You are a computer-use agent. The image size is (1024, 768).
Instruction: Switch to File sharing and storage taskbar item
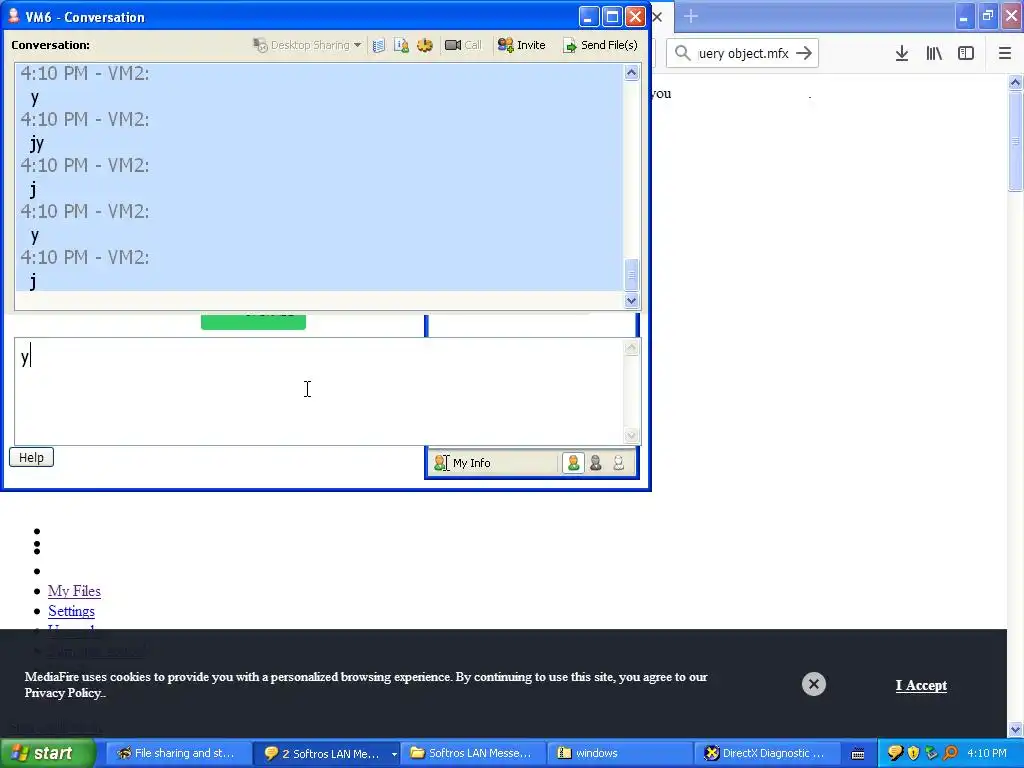tap(177, 753)
